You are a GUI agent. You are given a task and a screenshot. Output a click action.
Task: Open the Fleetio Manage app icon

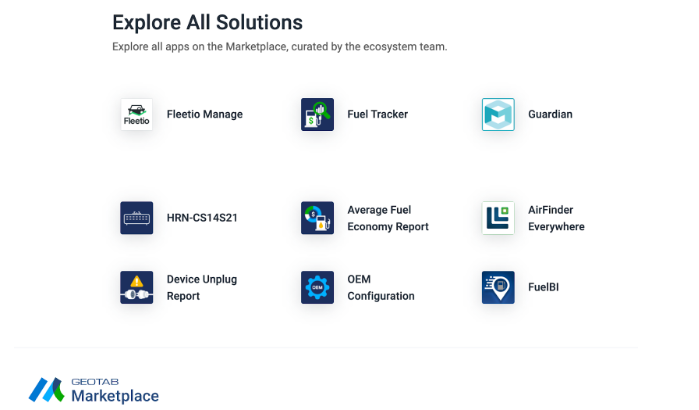[136, 115]
